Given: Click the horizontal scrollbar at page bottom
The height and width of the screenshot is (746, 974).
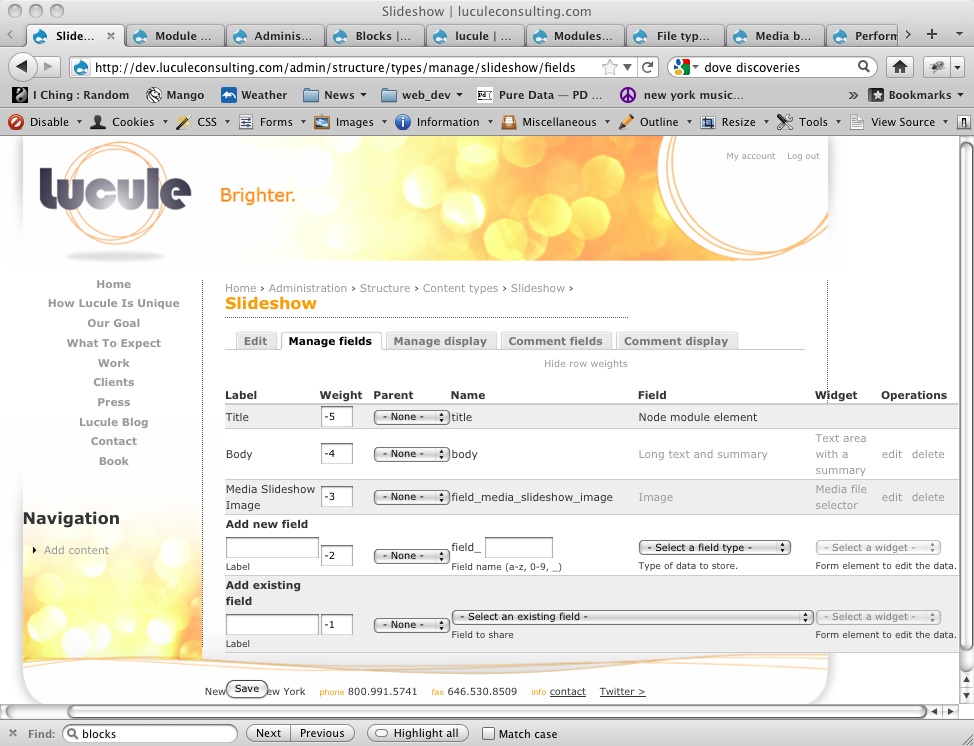Looking at the screenshot, I should pos(497,711).
